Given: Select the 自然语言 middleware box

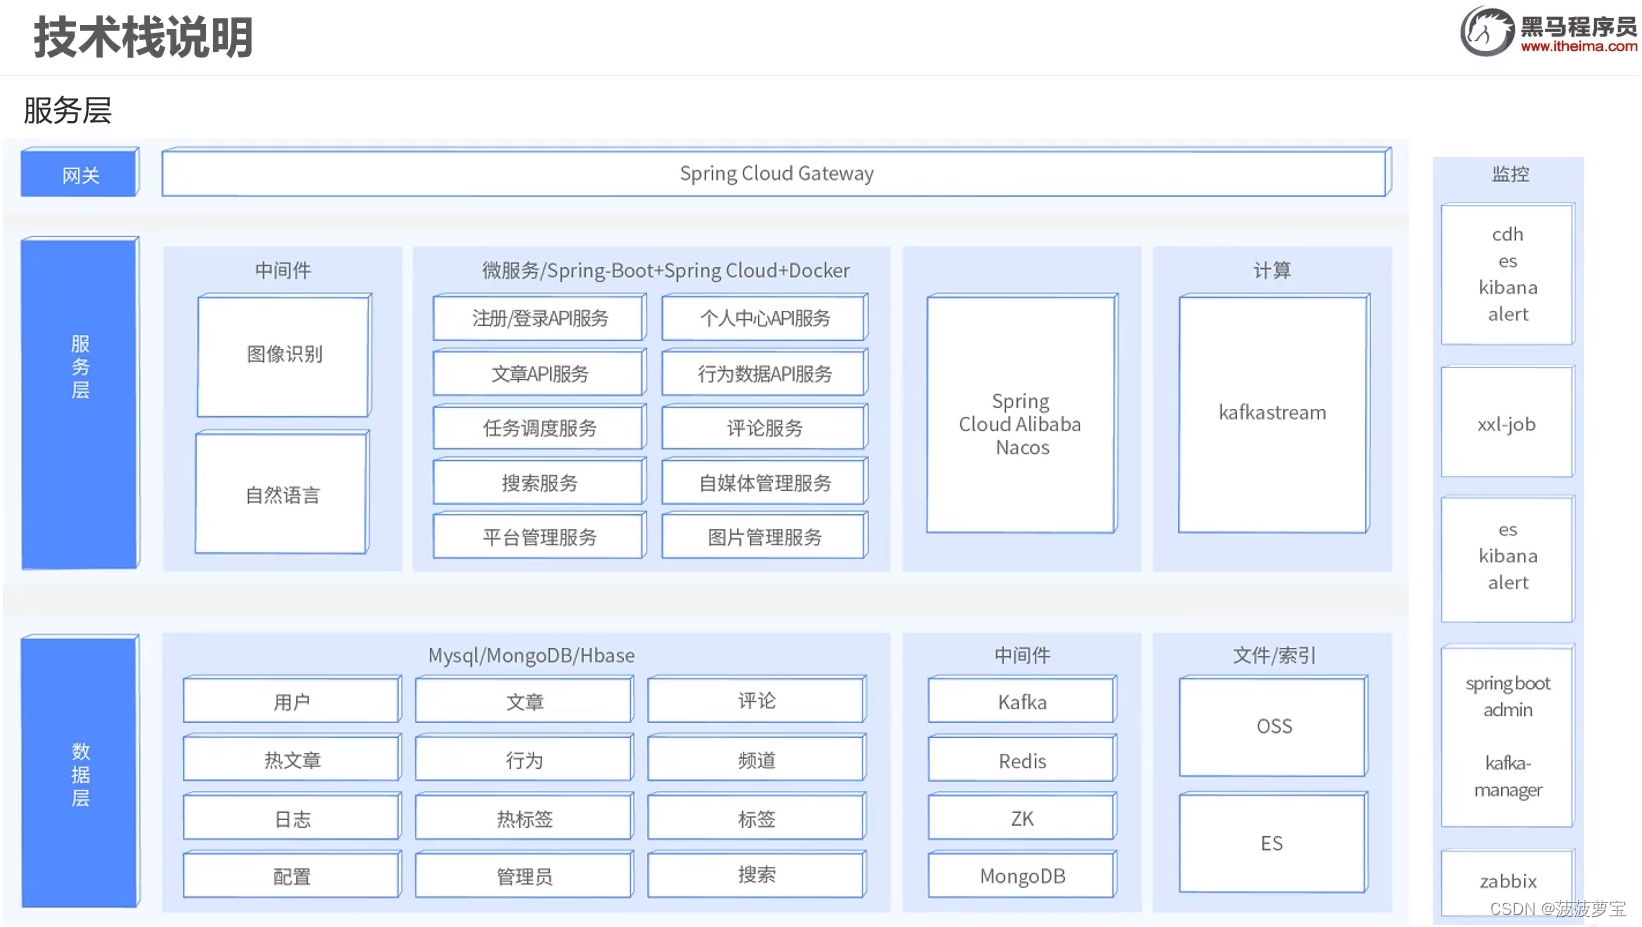Looking at the screenshot, I should pos(282,492).
